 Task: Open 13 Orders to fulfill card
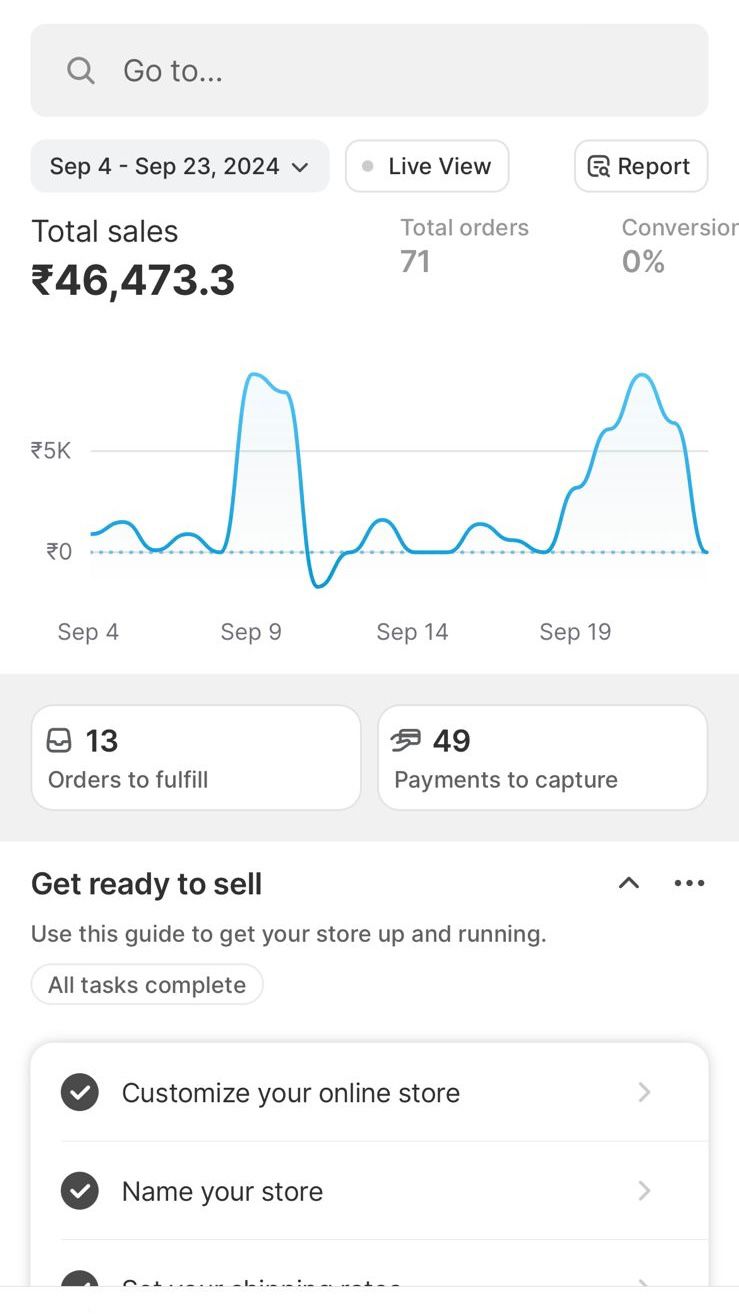(196, 758)
